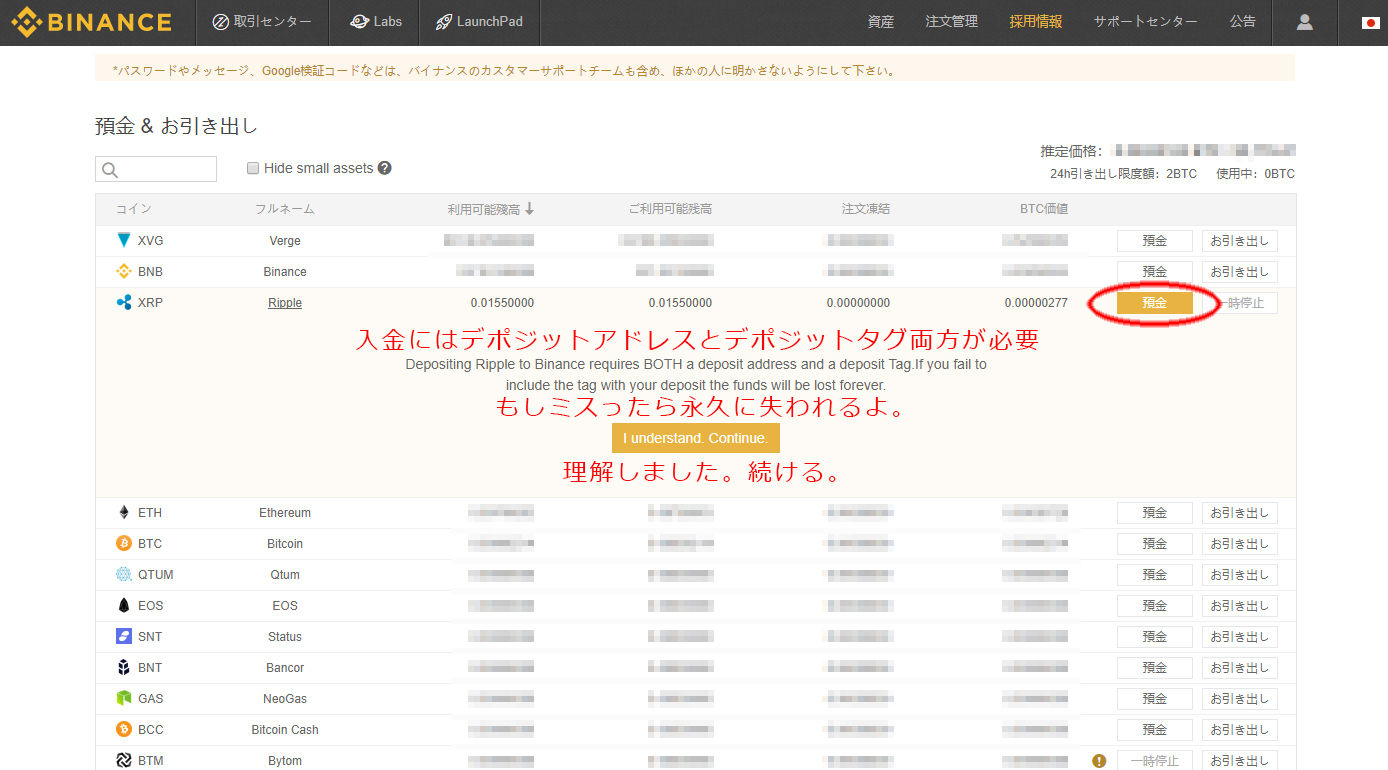The height and width of the screenshot is (770, 1388).
Task: Open the user account icon
Action: pos(1304,22)
